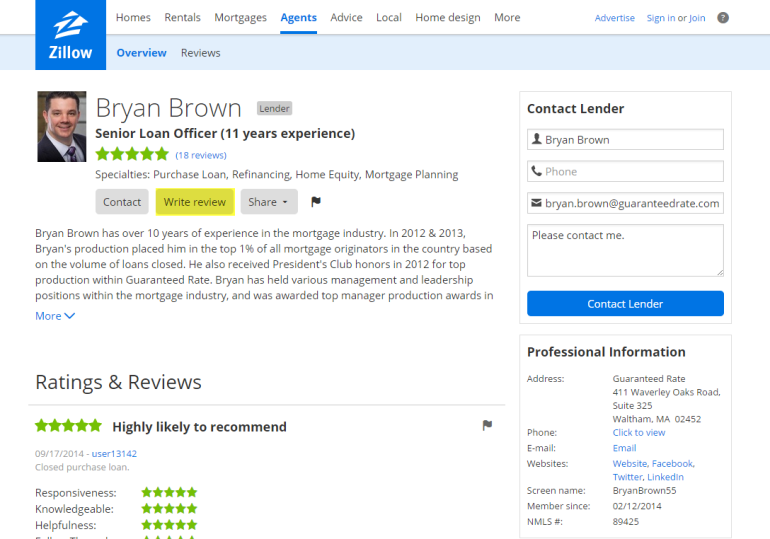This screenshot has width=770, height=539.
Task: Click the Guaranteed Rate address text
Action: tap(666, 399)
